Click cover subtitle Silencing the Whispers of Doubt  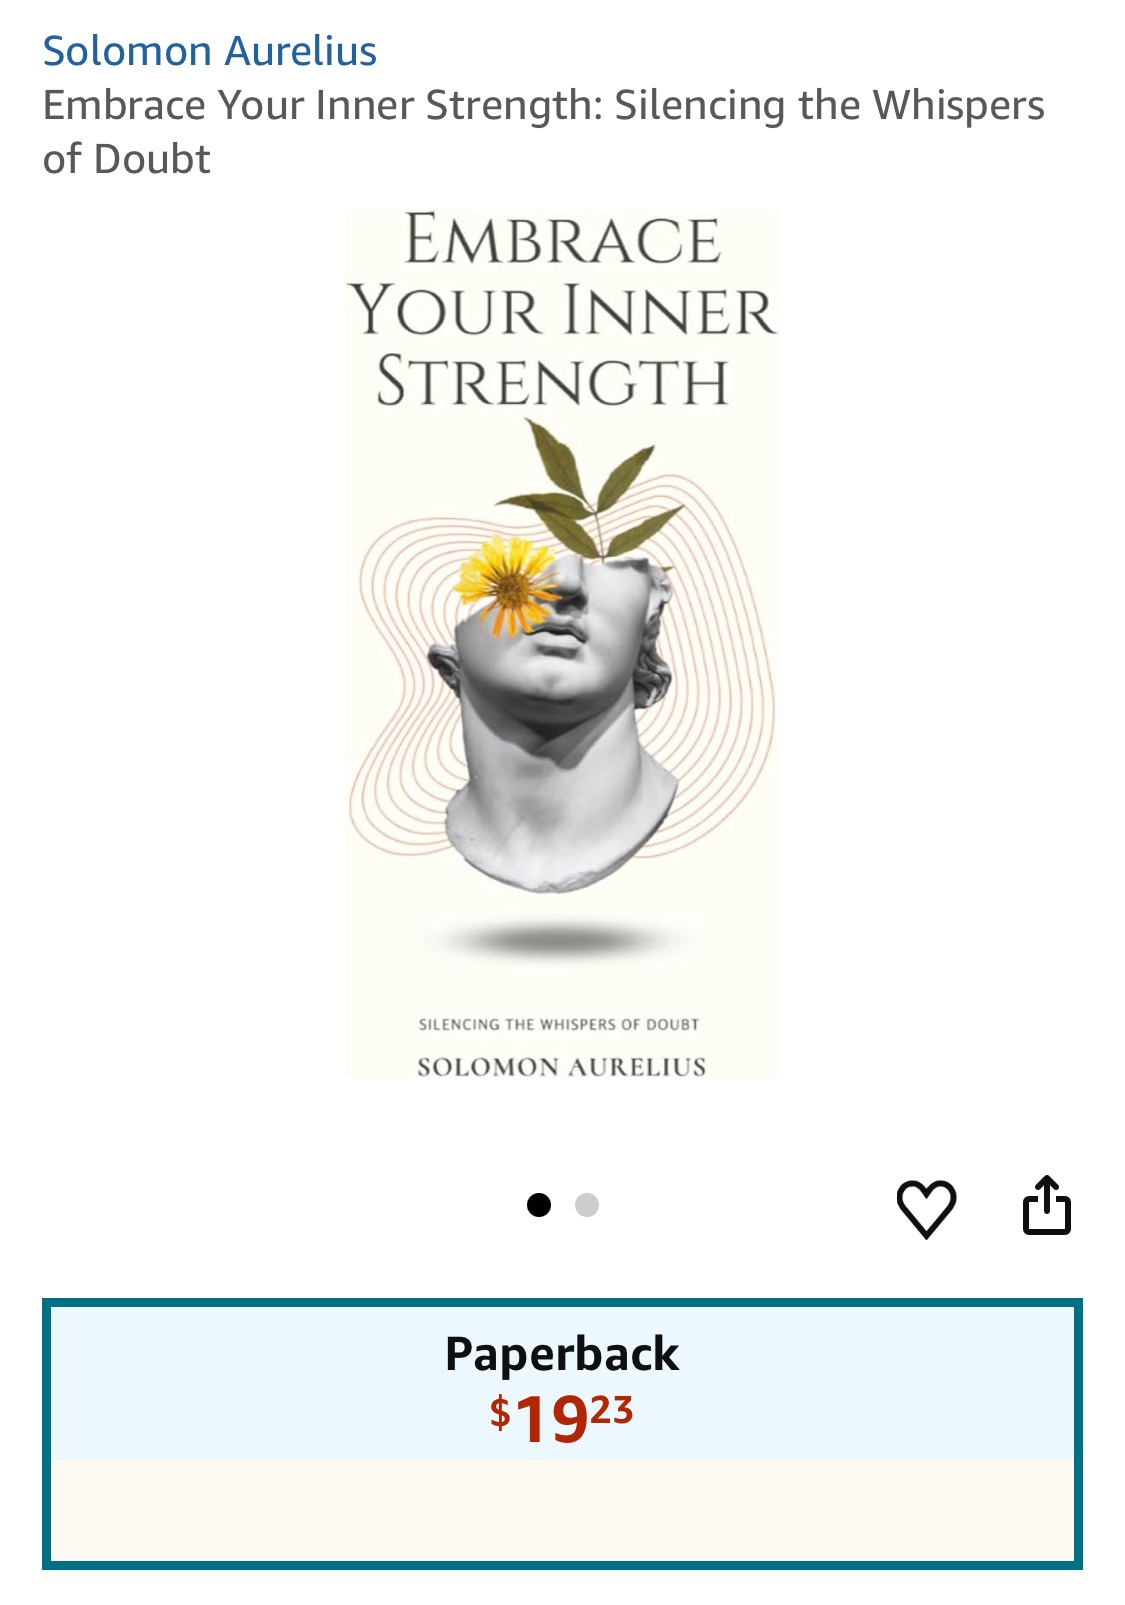pyautogui.click(x=559, y=1024)
